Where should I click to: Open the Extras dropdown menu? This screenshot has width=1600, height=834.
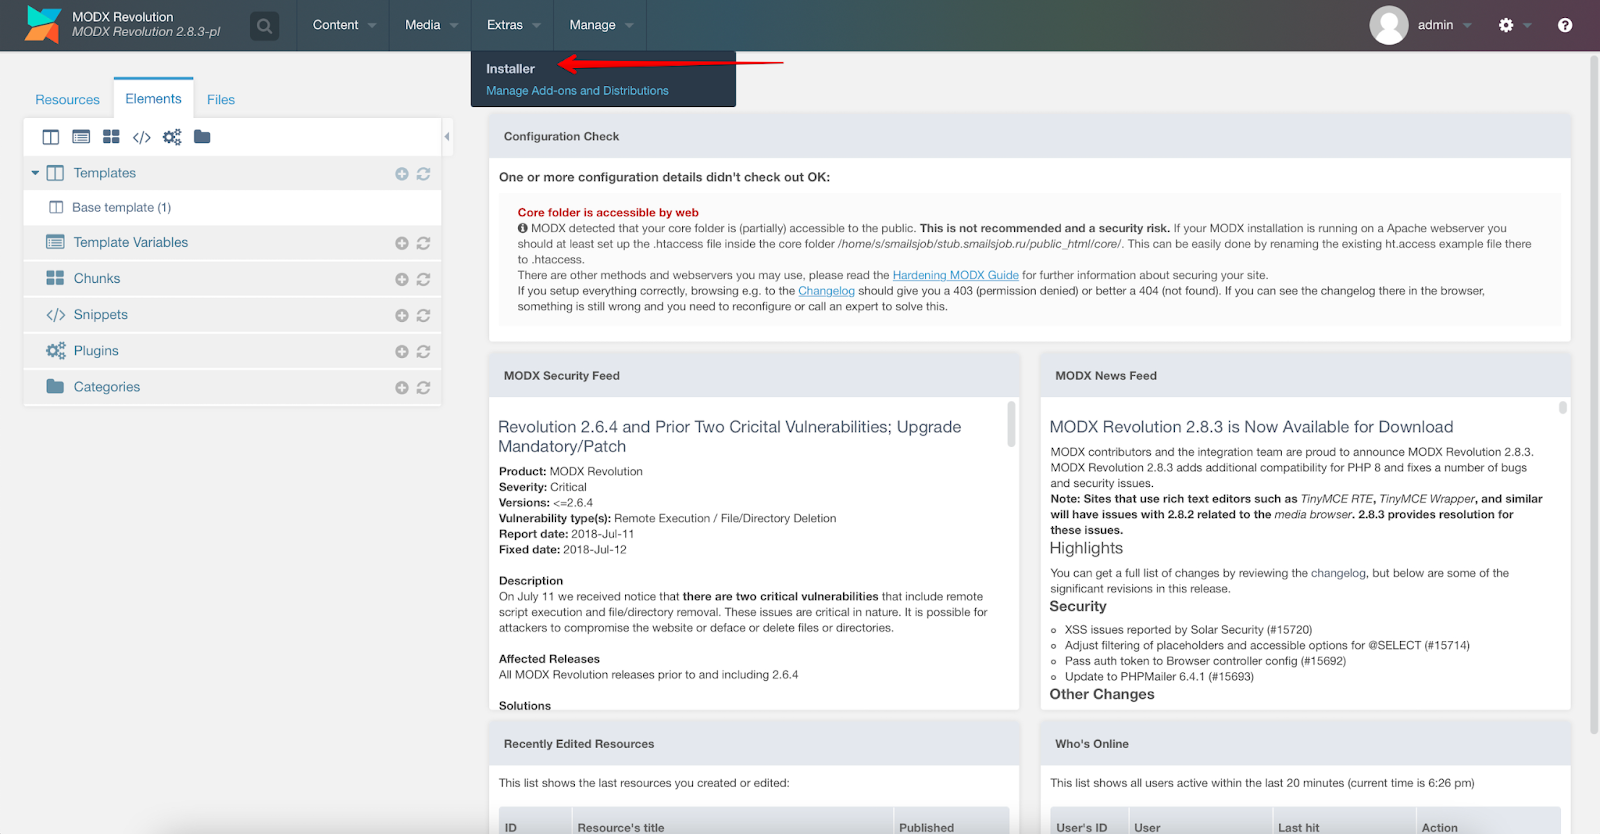[x=513, y=25]
